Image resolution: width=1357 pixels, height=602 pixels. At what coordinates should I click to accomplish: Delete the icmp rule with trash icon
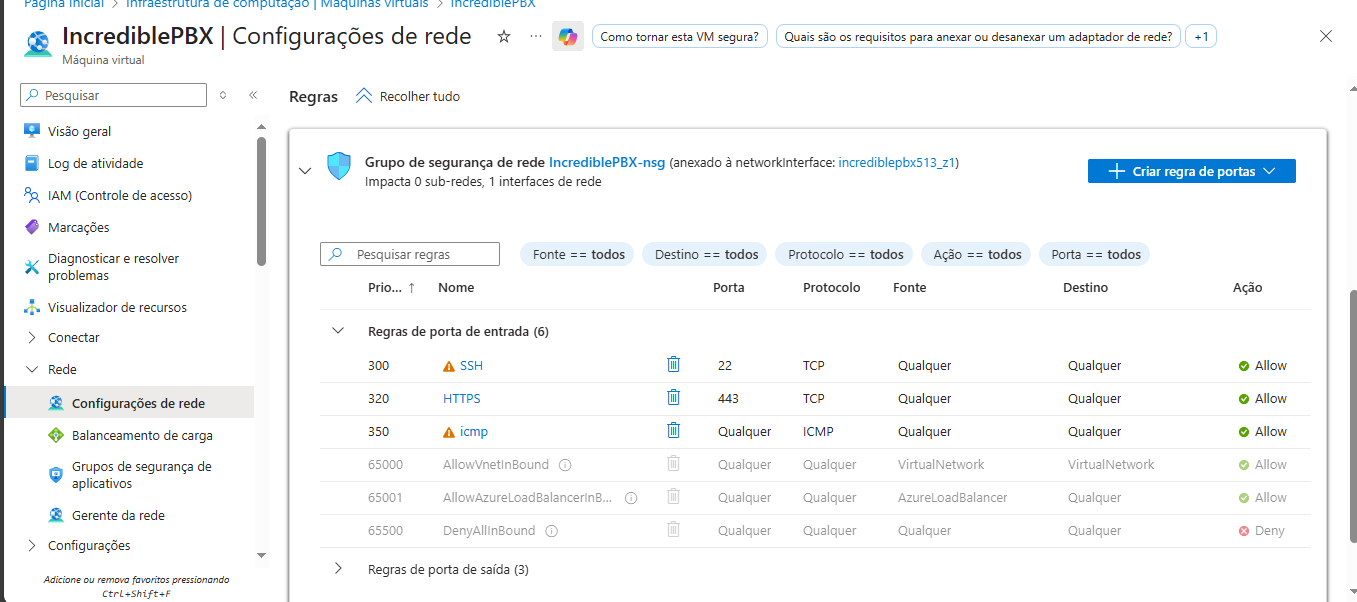click(673, 431)
